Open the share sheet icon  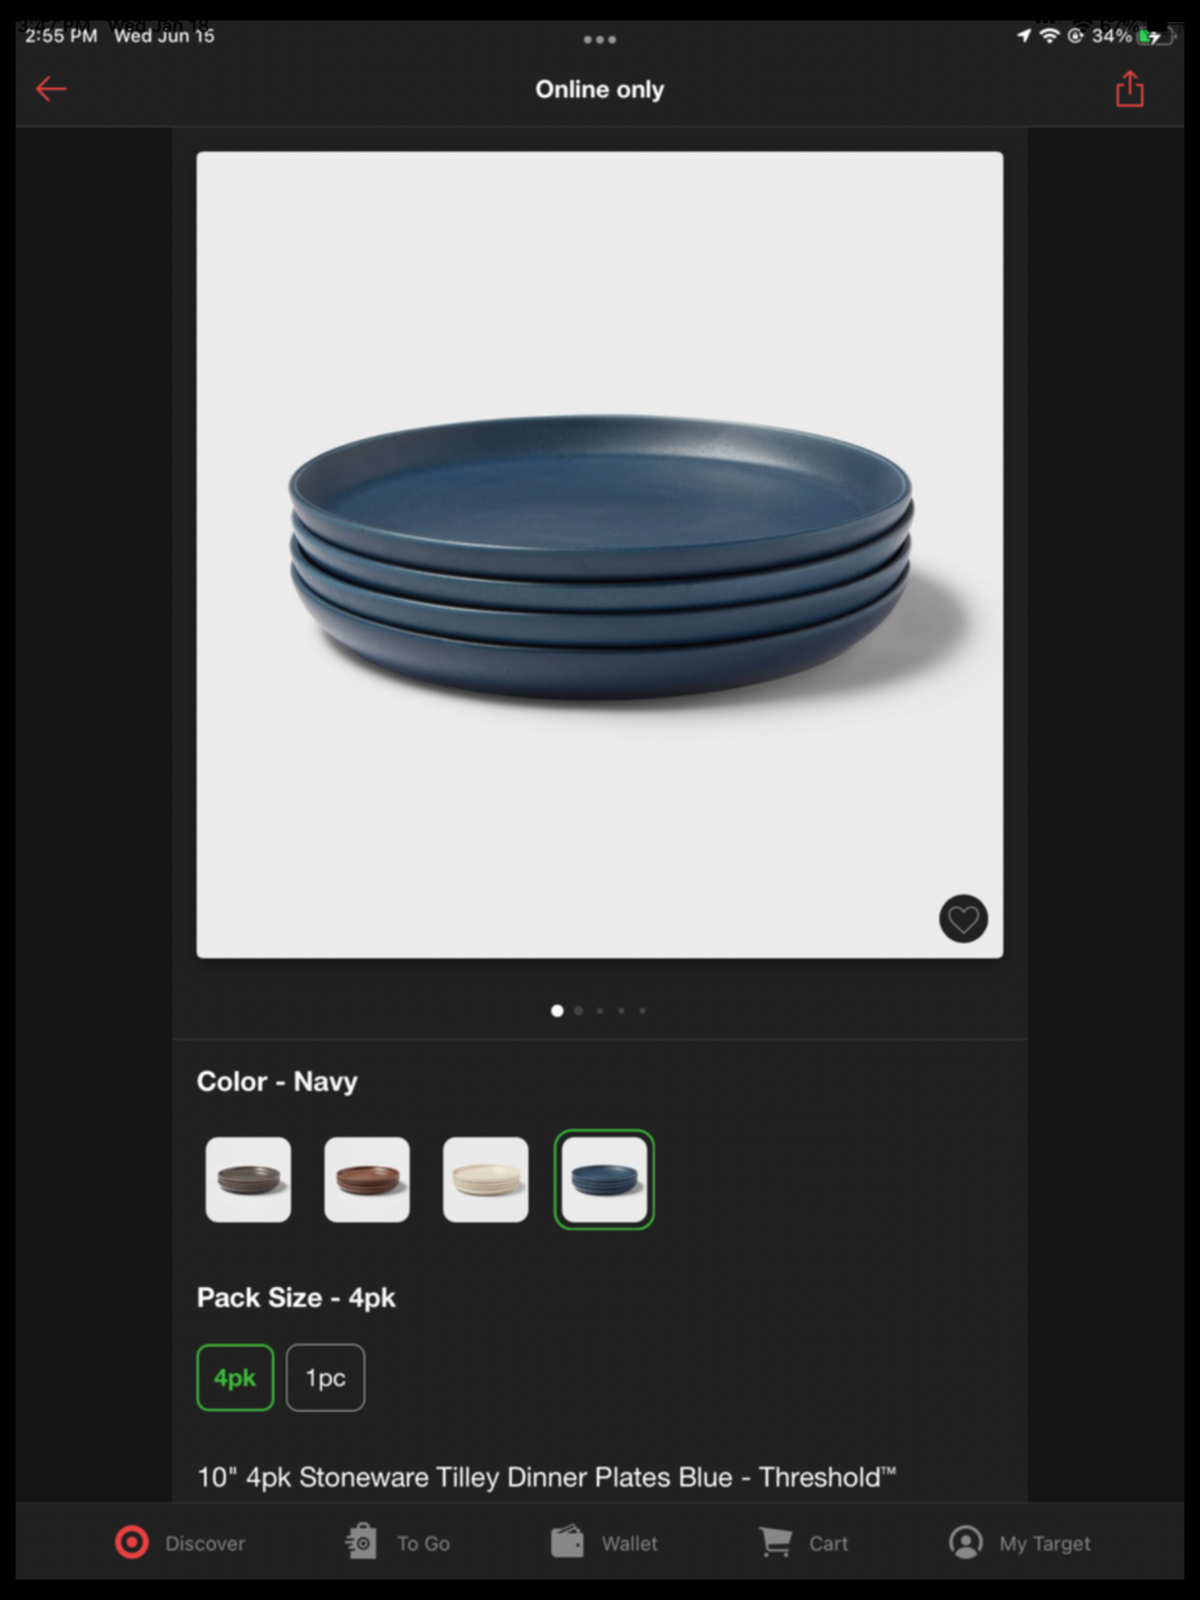pyautogui.click(x=1130, y=89)
